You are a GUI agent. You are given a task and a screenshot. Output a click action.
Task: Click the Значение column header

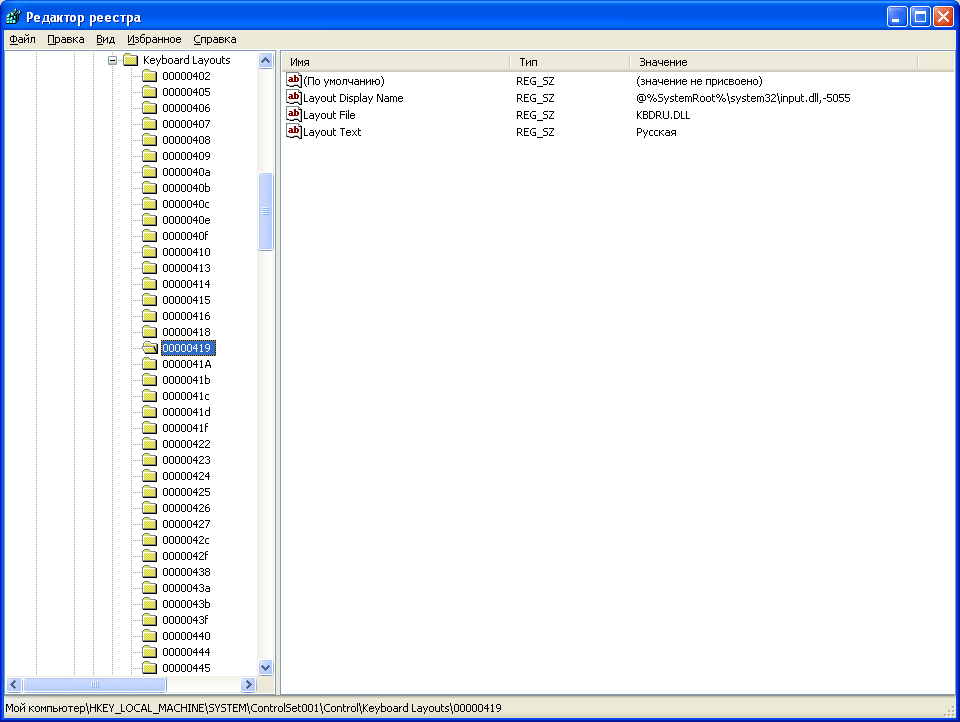(x=773, y=62)
